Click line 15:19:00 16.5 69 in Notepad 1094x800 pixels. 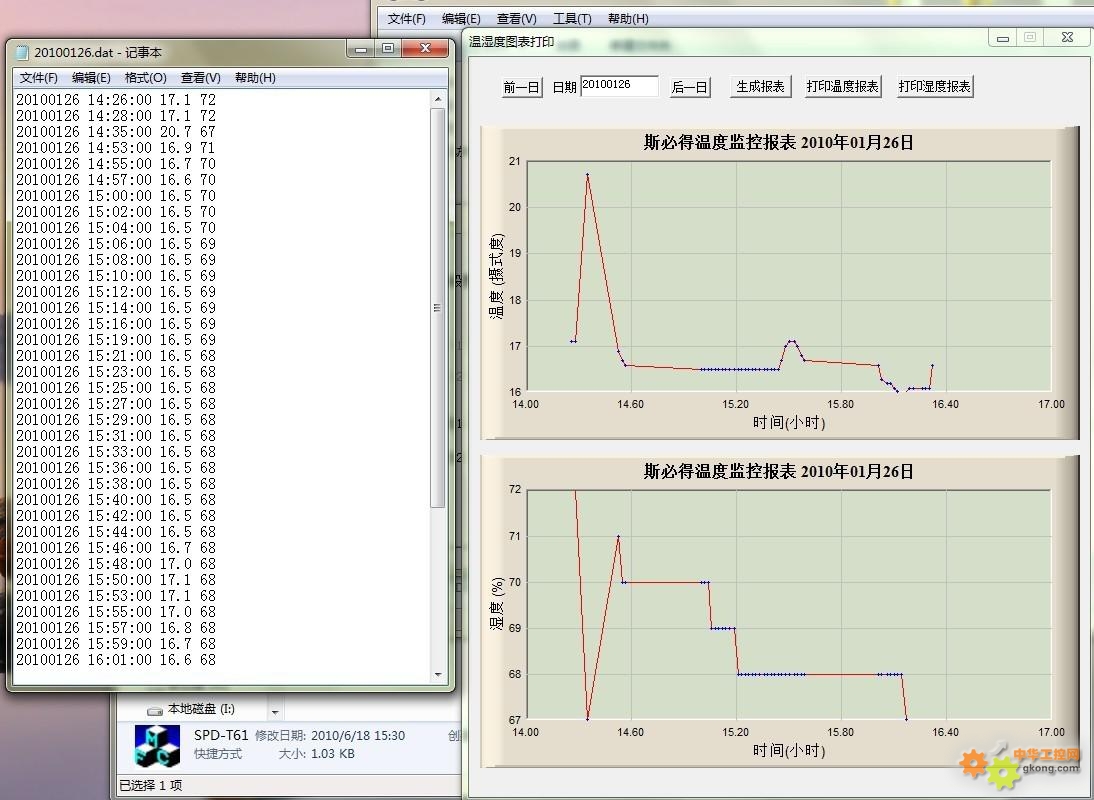click(x=116, y=340)
